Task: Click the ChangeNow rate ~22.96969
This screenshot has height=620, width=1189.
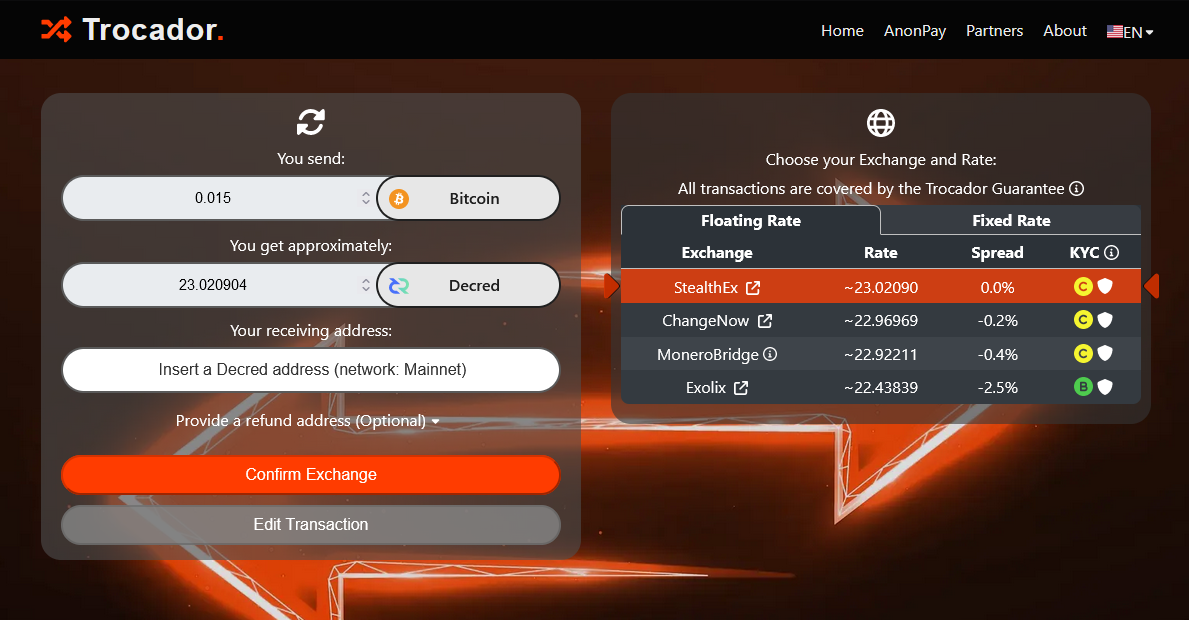Action: pyautogui.click(x=881, y=321)
